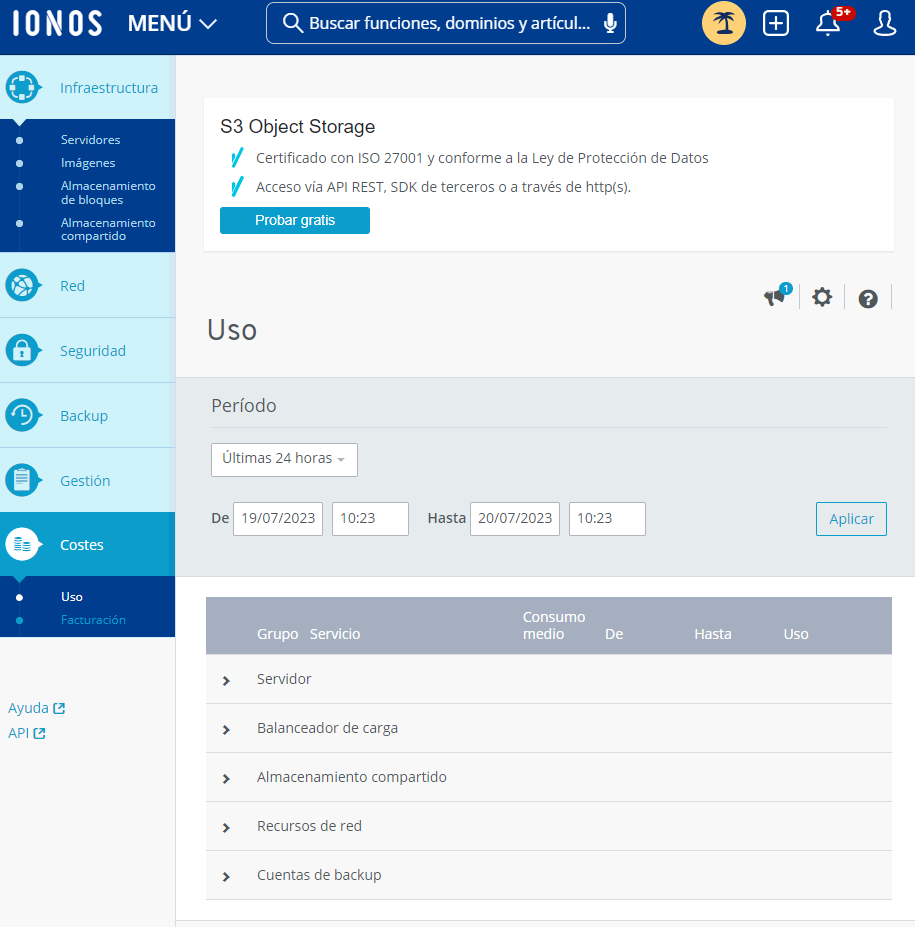Open the MENÚ dropdown
The height and width of the screenshot is (927, 915).
(x=172, y=24)
